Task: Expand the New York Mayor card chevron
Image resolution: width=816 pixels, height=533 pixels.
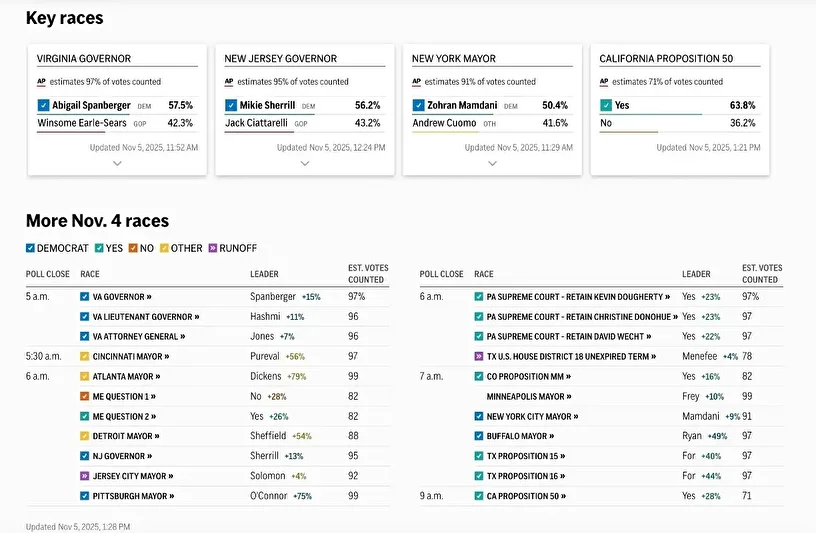Action: click(492, 164)
